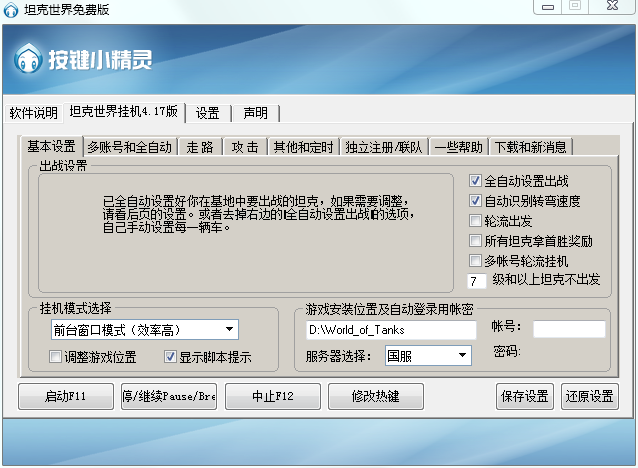Switch to the 软件说明 tab
Screen dimensions: 638x468
point(34,112)
